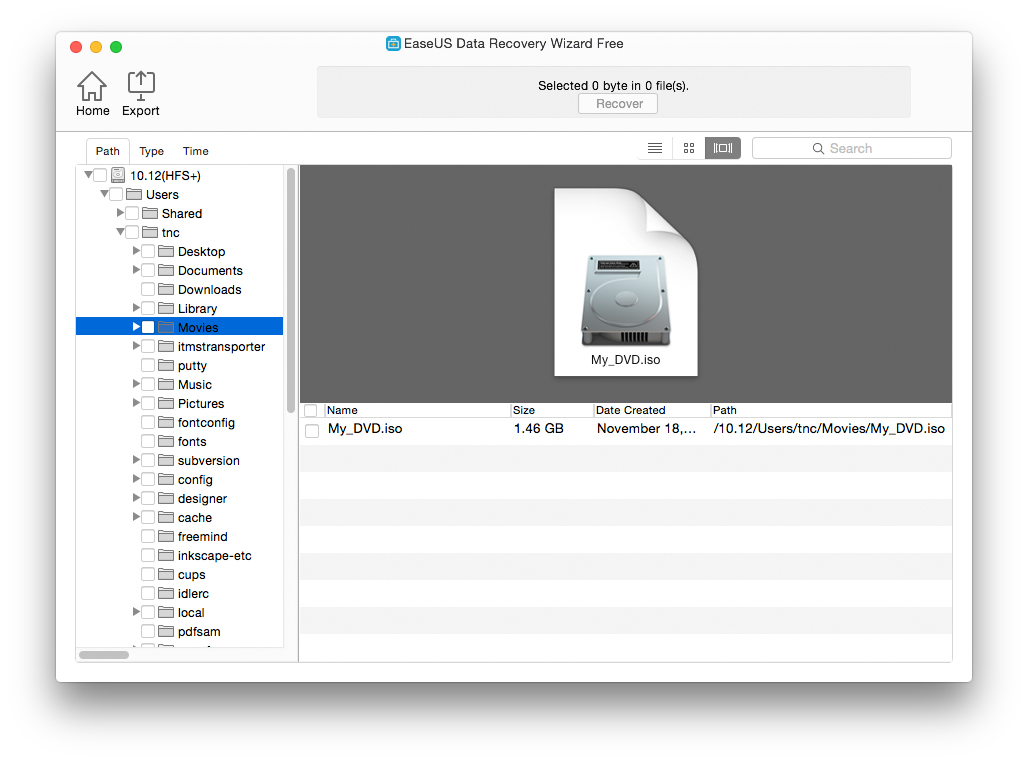
Task: Click the fonts folder icon
Action: coord(166,441)
